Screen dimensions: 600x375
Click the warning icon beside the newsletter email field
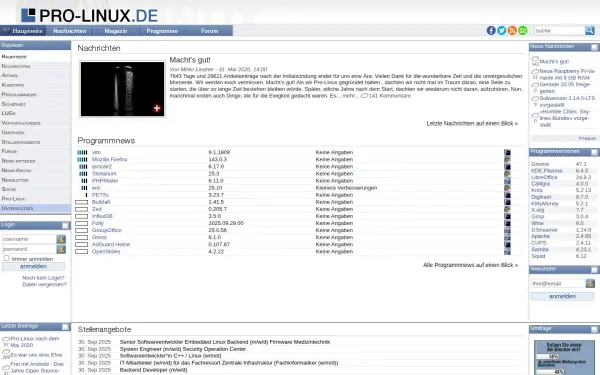[590, 284]
